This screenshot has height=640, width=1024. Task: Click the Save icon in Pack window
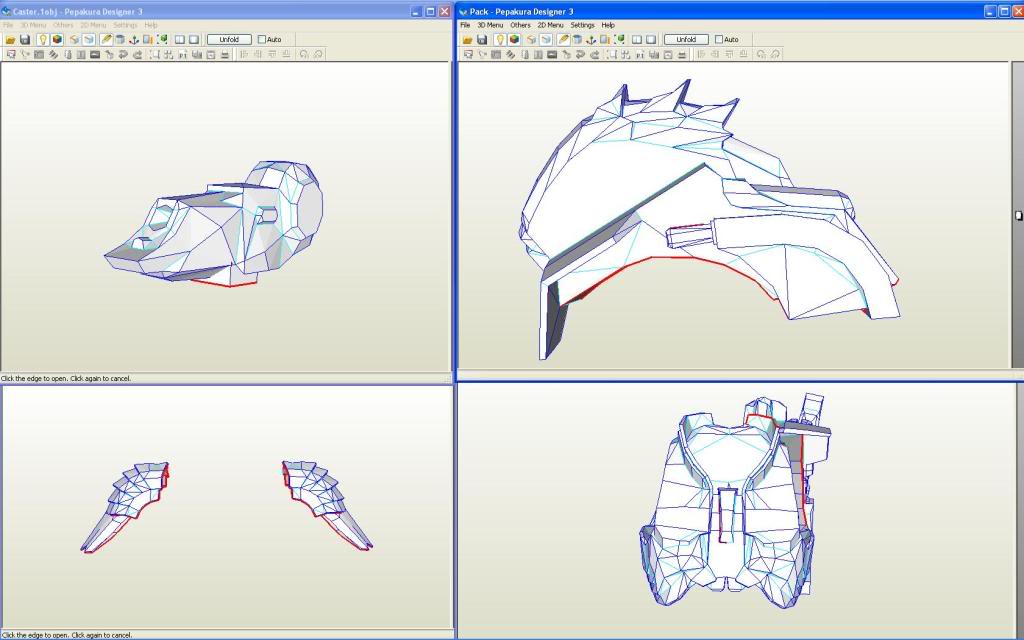coord(482,39)
